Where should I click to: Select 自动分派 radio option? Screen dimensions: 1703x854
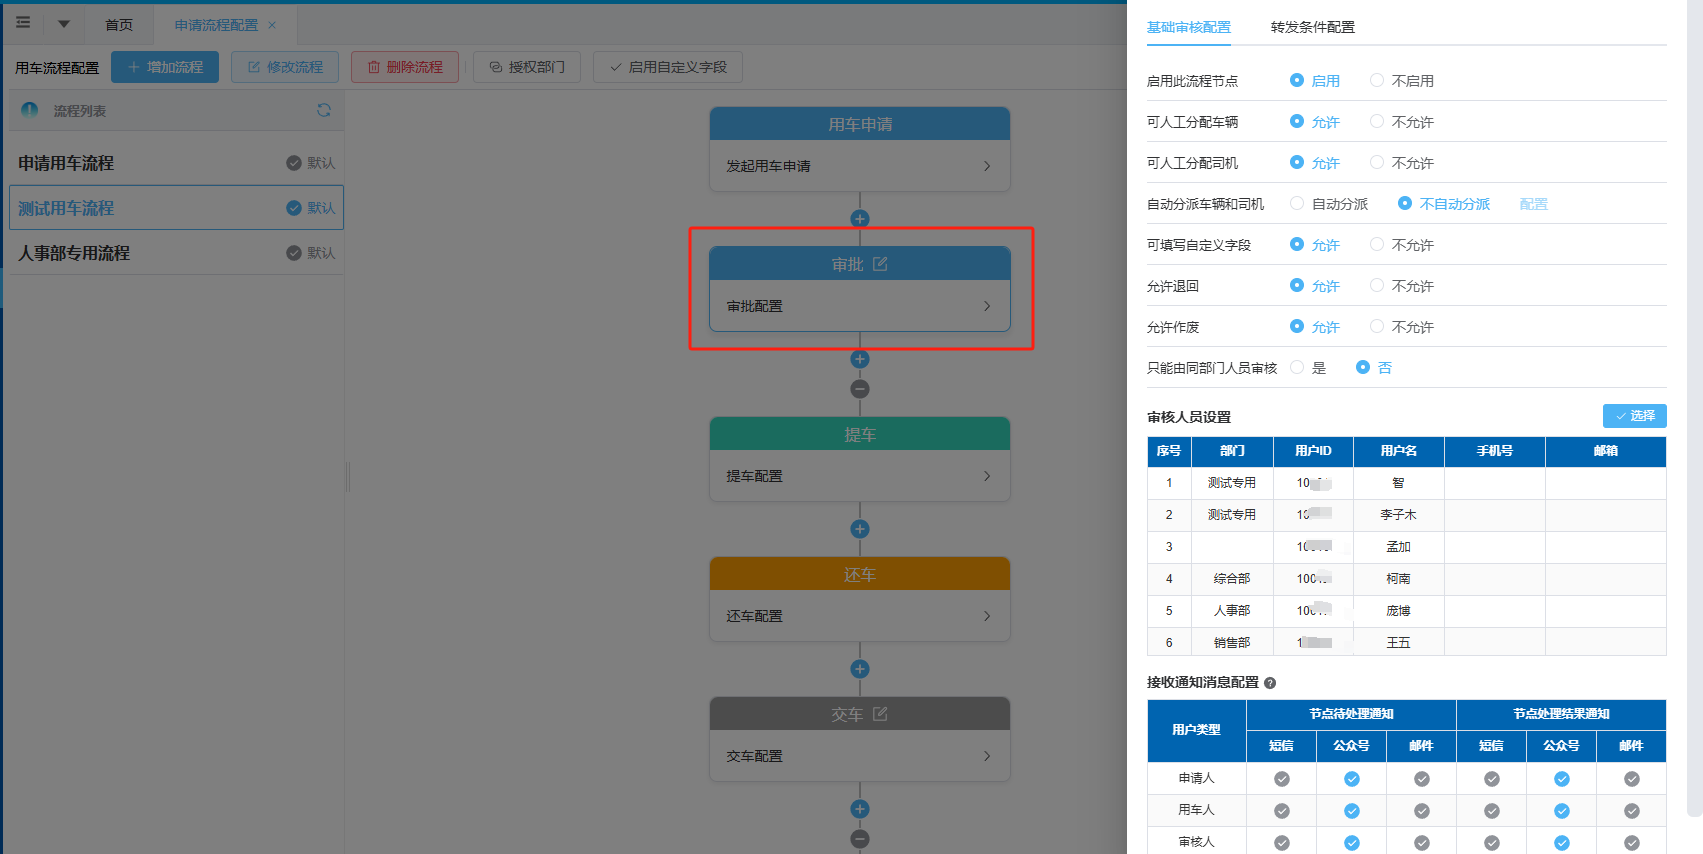click(1297, 203)
